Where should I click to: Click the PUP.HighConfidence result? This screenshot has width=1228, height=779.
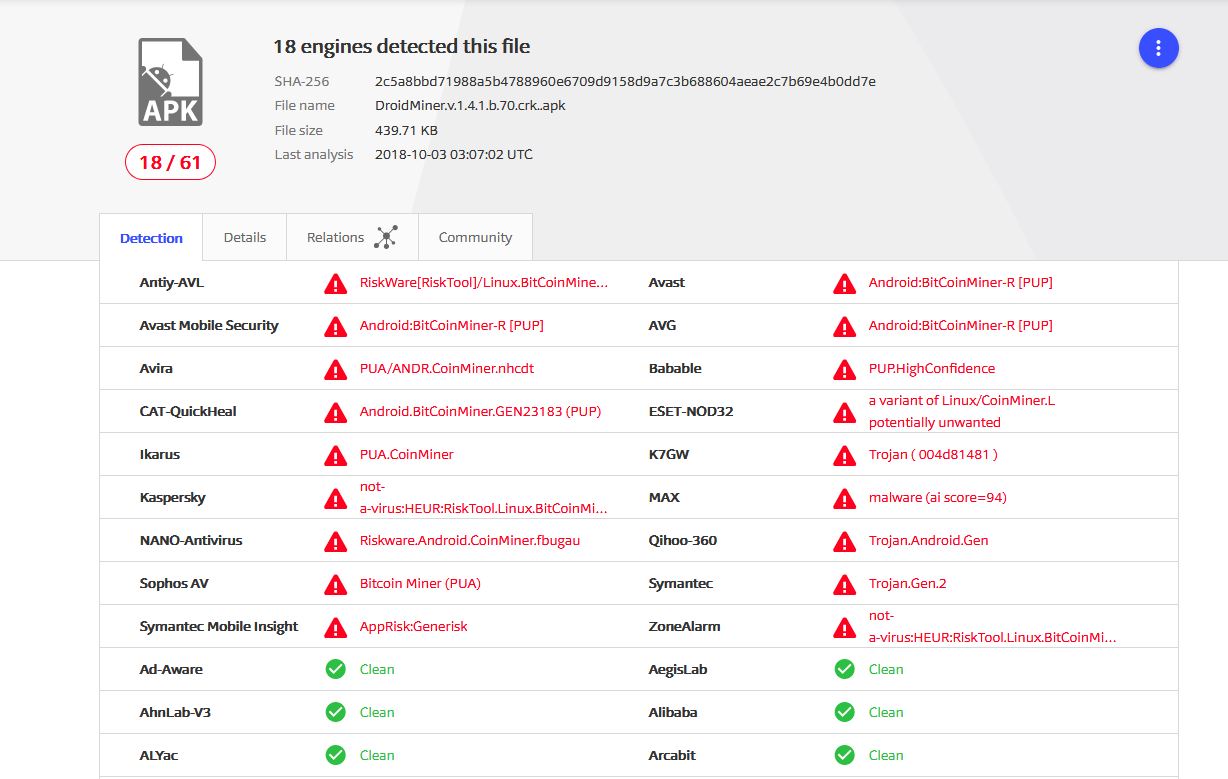932,368
